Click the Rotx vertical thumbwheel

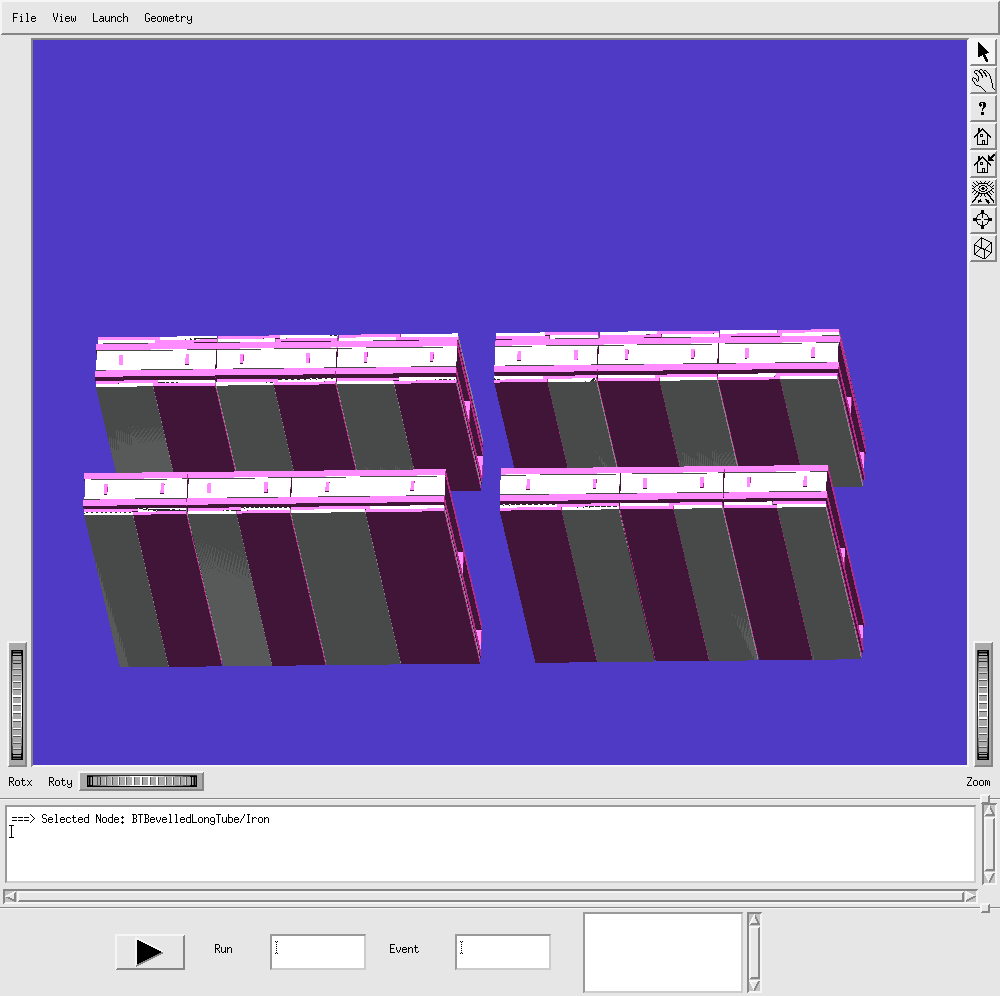click(x=17, y=705)
